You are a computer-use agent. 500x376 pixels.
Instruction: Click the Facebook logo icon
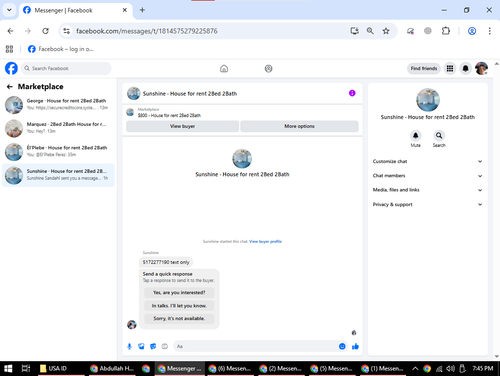11,68
